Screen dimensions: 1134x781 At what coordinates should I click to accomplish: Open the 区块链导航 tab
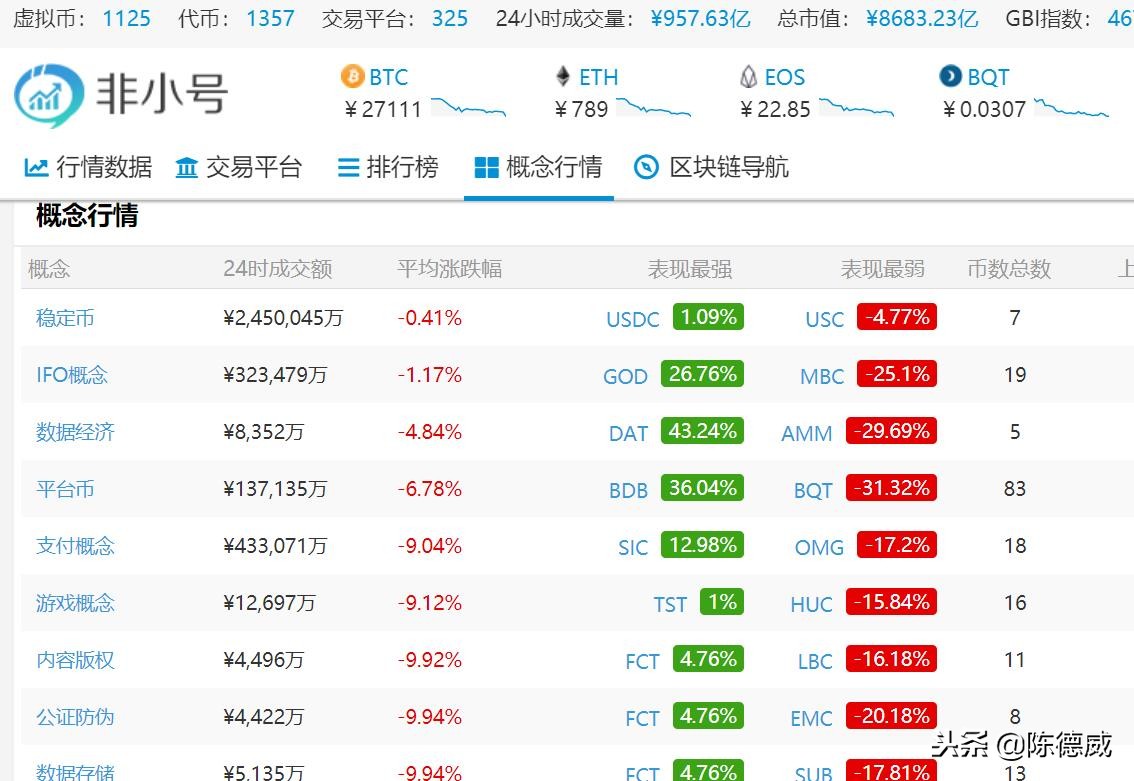712,167
